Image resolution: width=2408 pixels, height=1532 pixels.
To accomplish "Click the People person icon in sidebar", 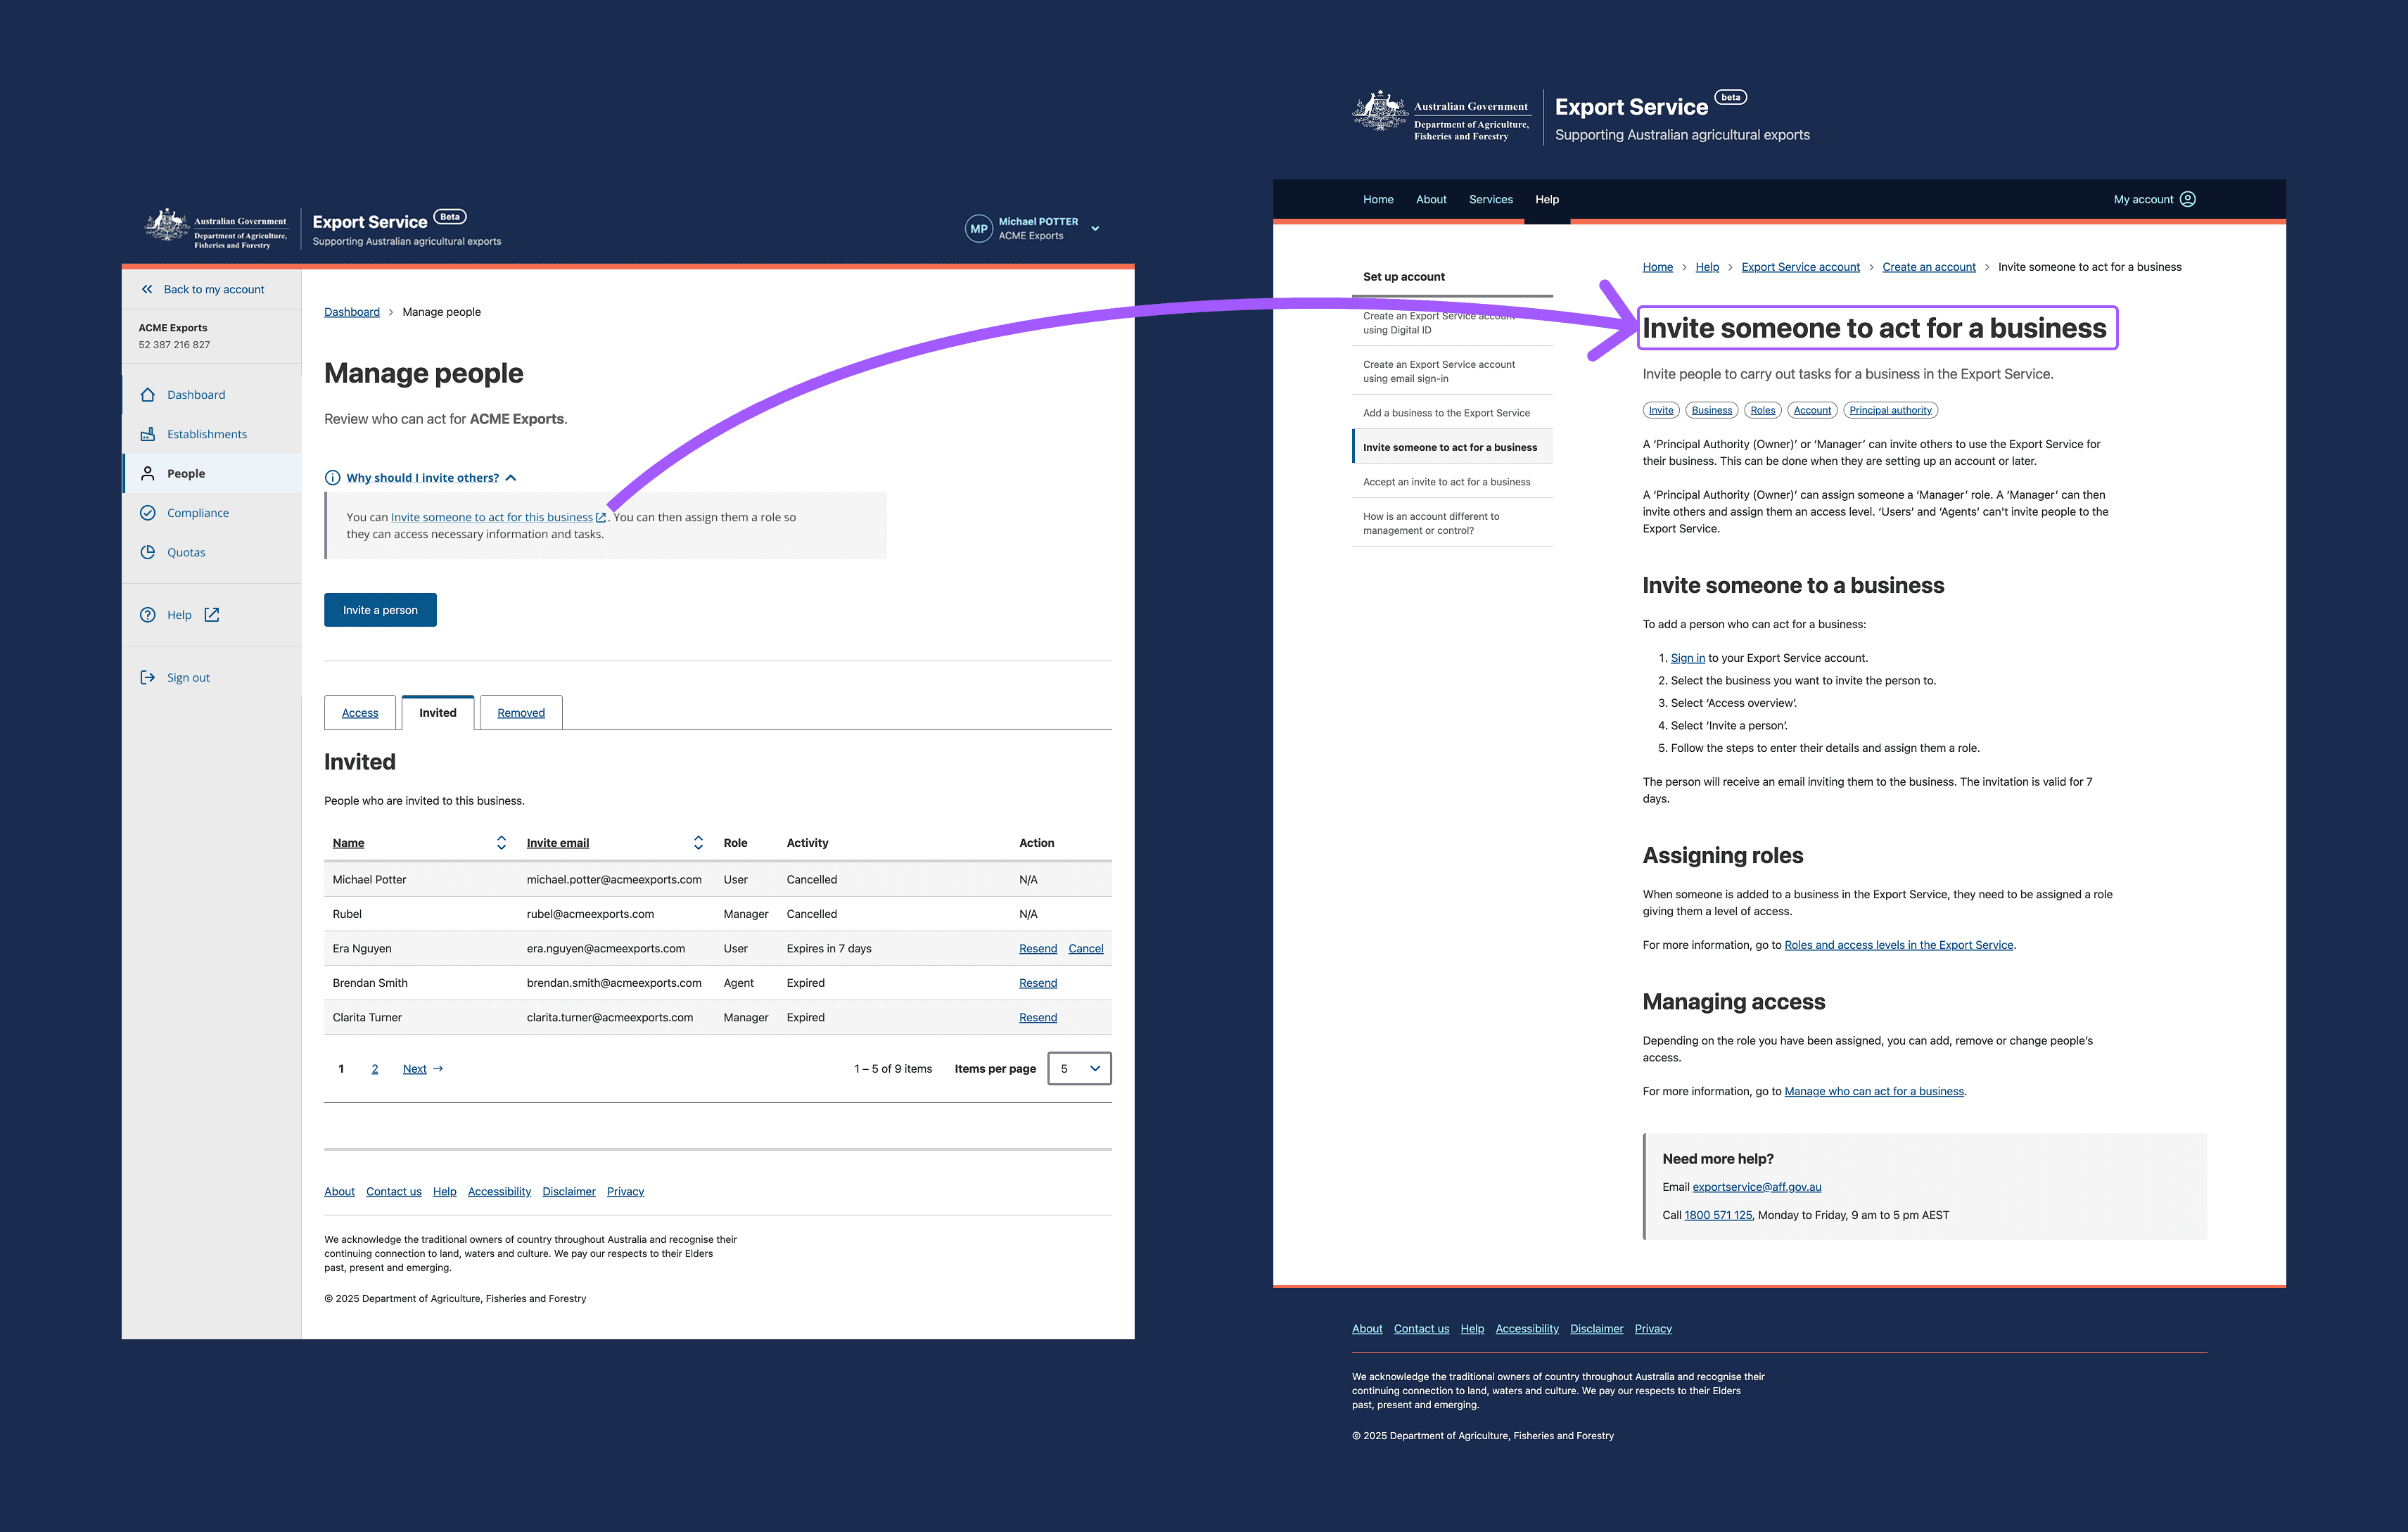I will [148, 473].
